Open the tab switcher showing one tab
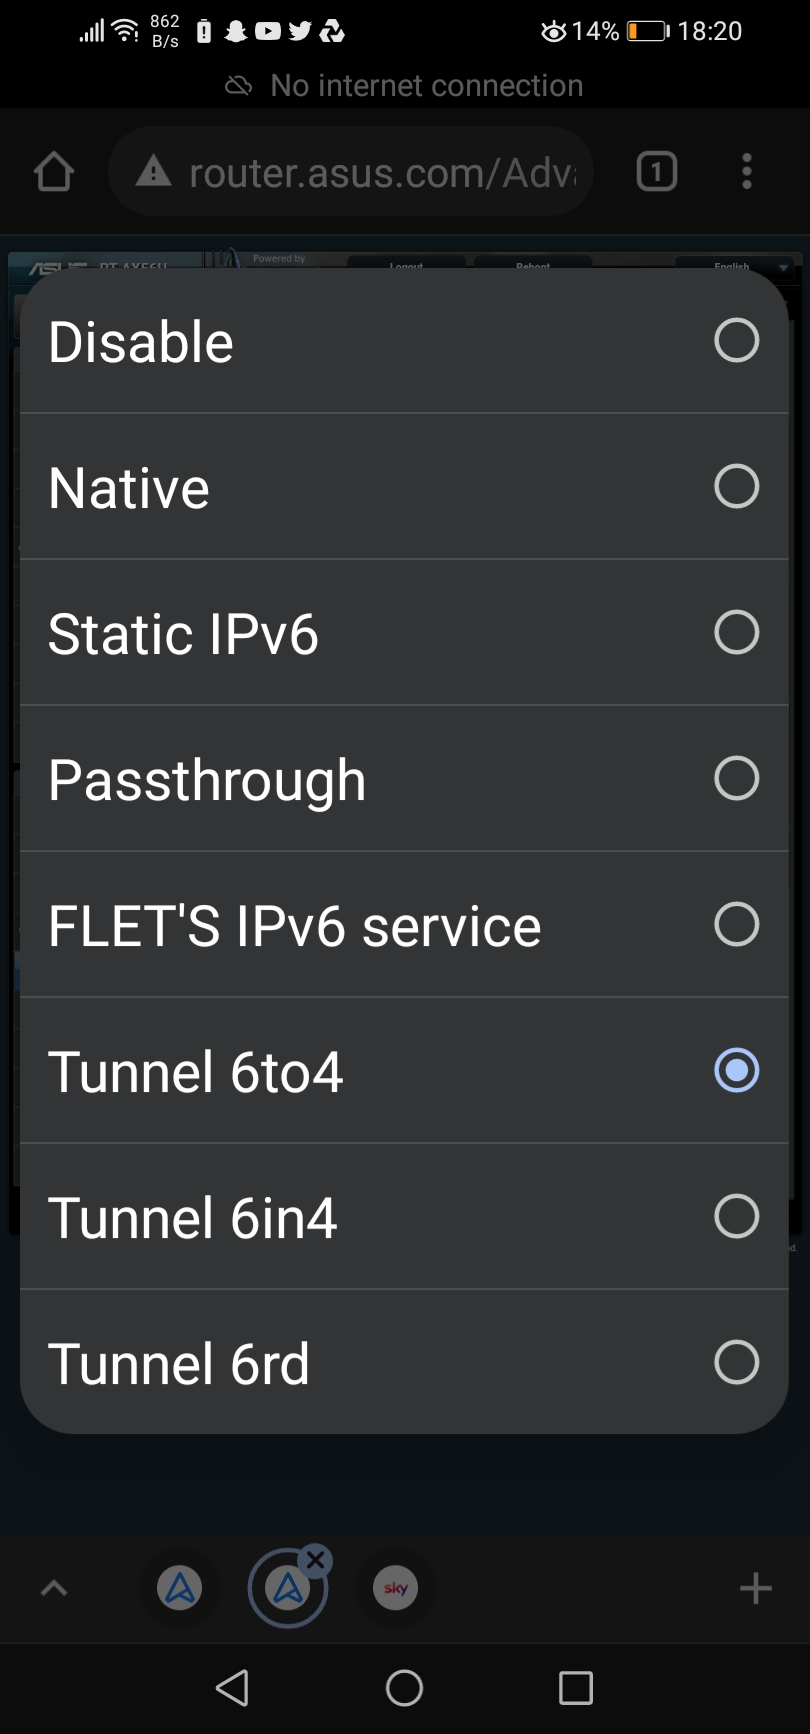The image size is (810, 1734). point(656,171)
